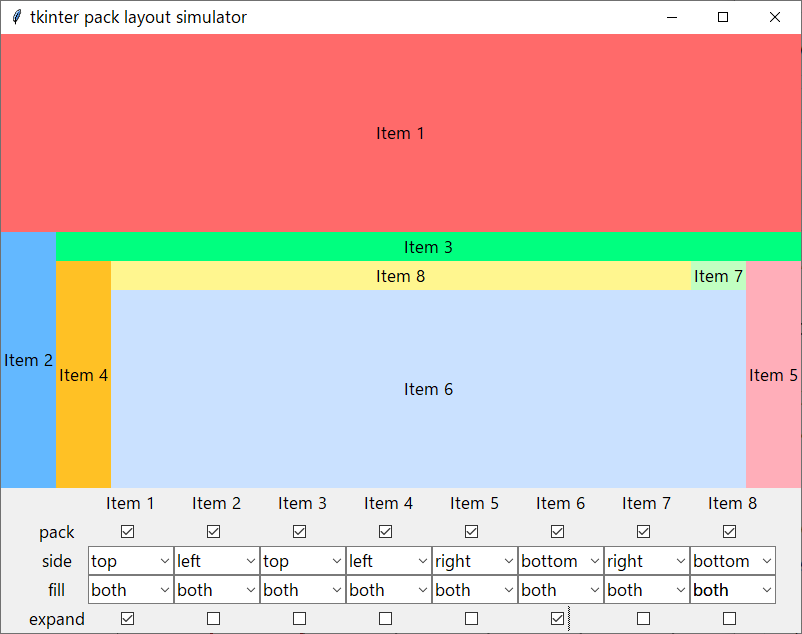This screenshot has height=634, width=802.
Task: Expand the side dropdown for Item 6
Action: point(561,561)
